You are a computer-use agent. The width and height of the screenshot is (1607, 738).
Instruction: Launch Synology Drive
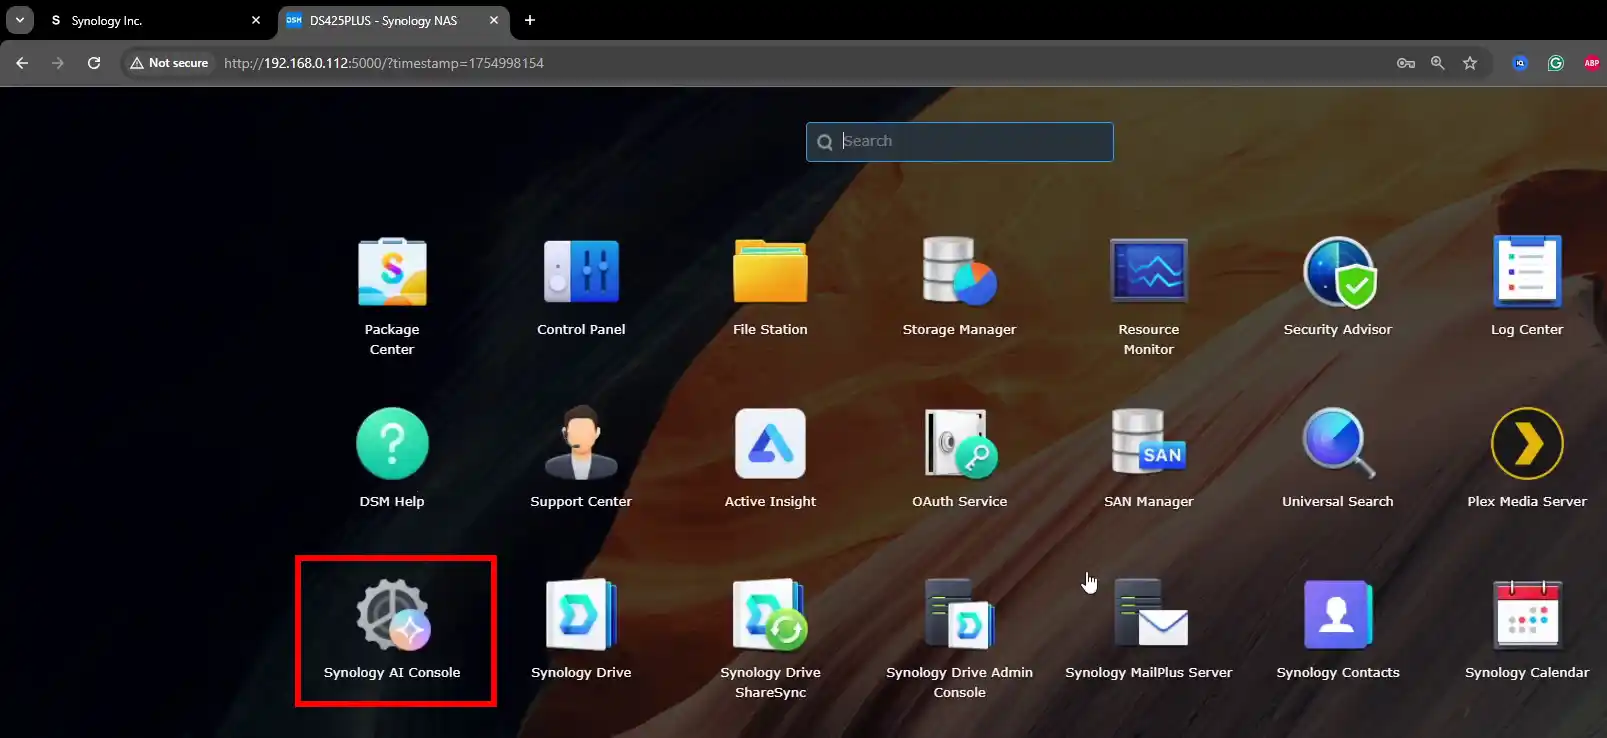coord(581,615)
